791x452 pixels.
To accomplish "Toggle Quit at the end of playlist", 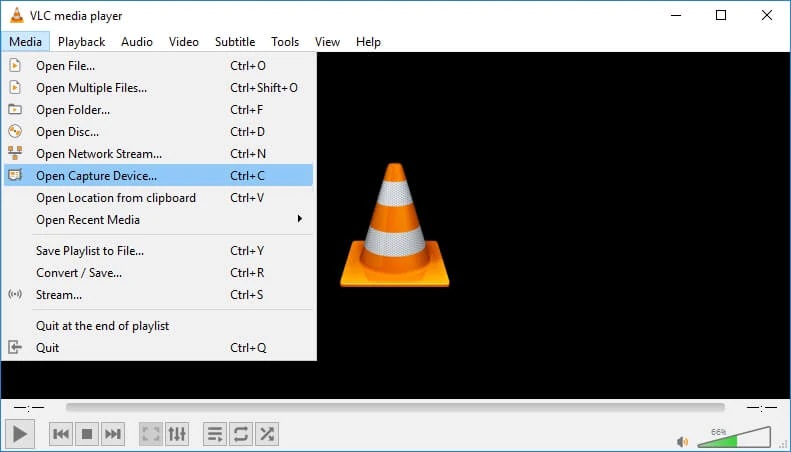I will click(x=158, y=326).
